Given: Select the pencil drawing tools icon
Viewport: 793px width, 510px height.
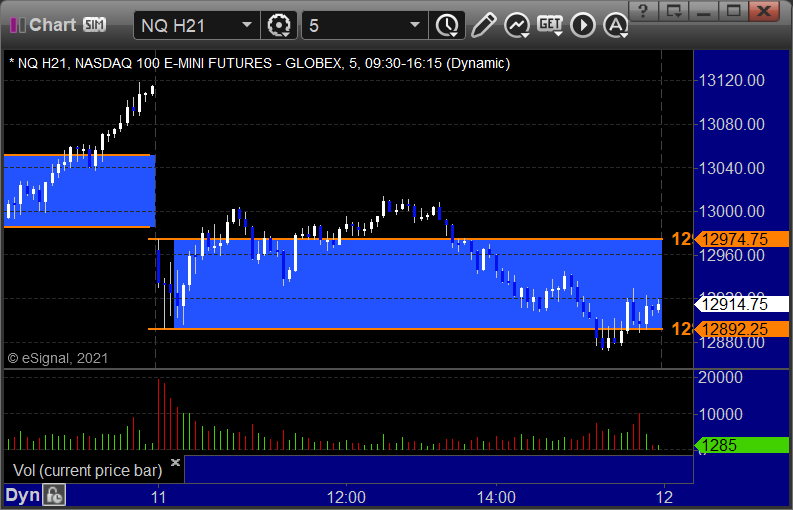Looking at the screenshot, I should [483, 25].
